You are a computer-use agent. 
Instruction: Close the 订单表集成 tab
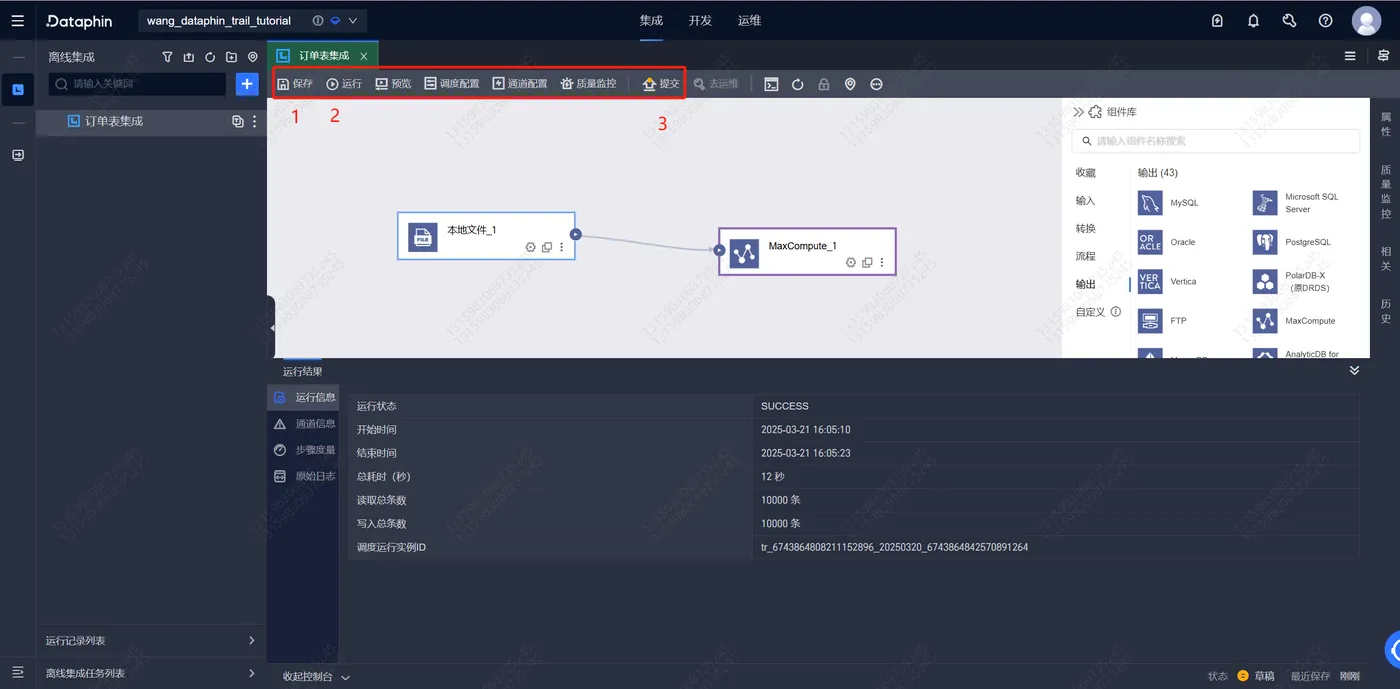click(364, 56)
